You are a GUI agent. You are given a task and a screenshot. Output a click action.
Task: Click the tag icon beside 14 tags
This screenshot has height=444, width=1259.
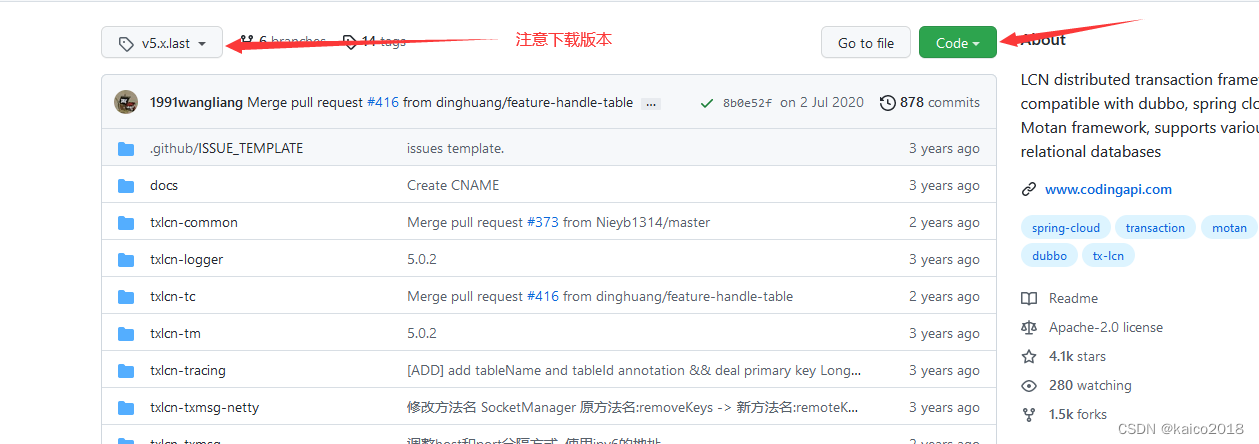pyautogui.click(x=349, y=42)
